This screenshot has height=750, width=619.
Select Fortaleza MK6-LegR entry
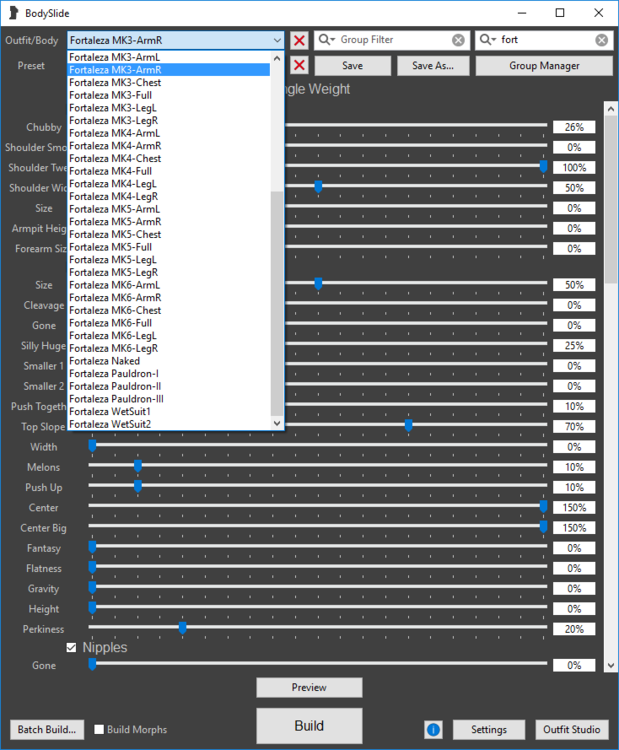169,349
